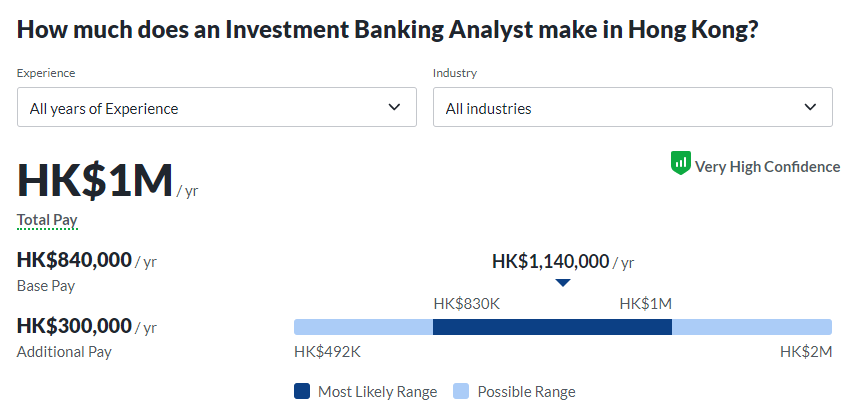Expand the Industry dropdown chevron
861x411 pixels.
[x=811, y=107]
